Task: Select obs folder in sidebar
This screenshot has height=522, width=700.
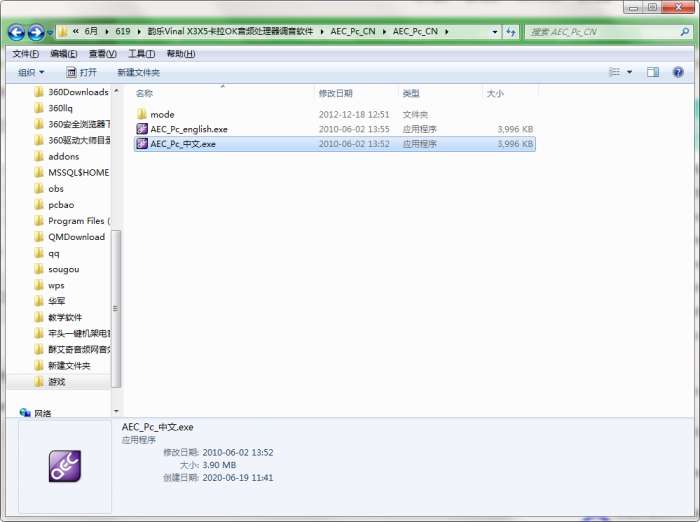Action: [x=49, y=188]
